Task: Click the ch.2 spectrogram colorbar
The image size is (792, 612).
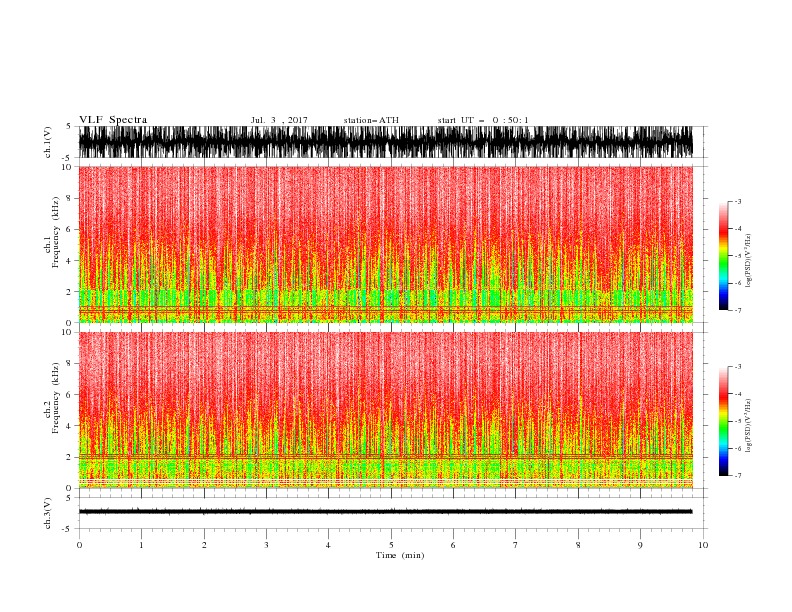Action: [x=723, y=421]
